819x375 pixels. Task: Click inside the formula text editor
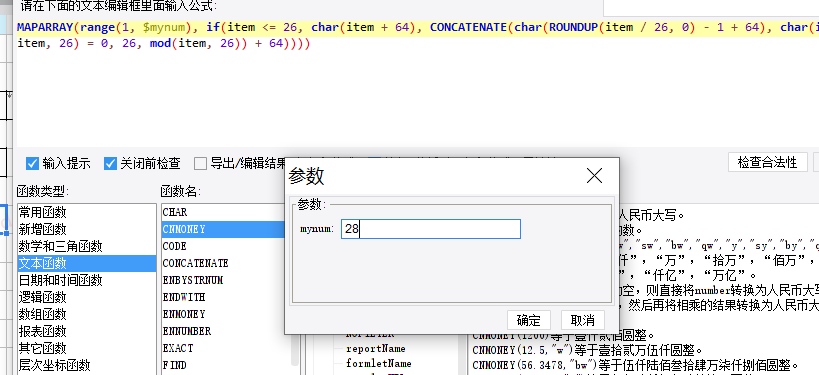point(418,84)
